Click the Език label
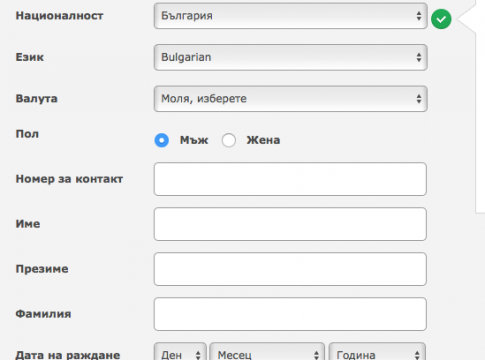Image resolution: width=485 pixels, height=360 pixels. (x=30, y=57)
